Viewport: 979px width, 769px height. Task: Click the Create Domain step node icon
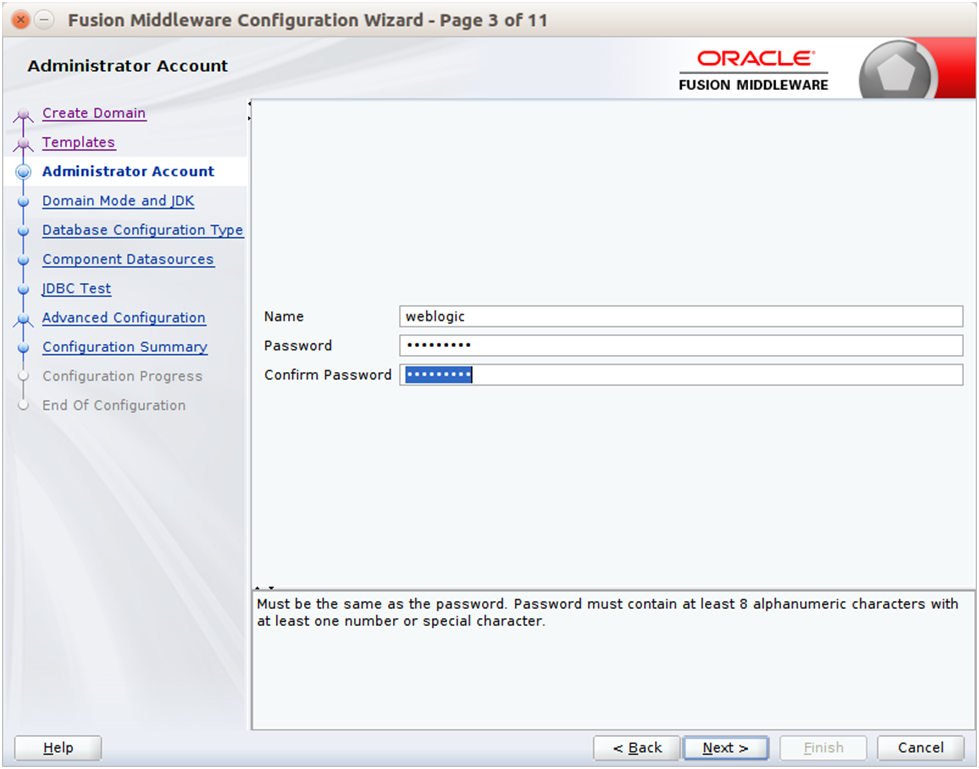coord(23,114)
